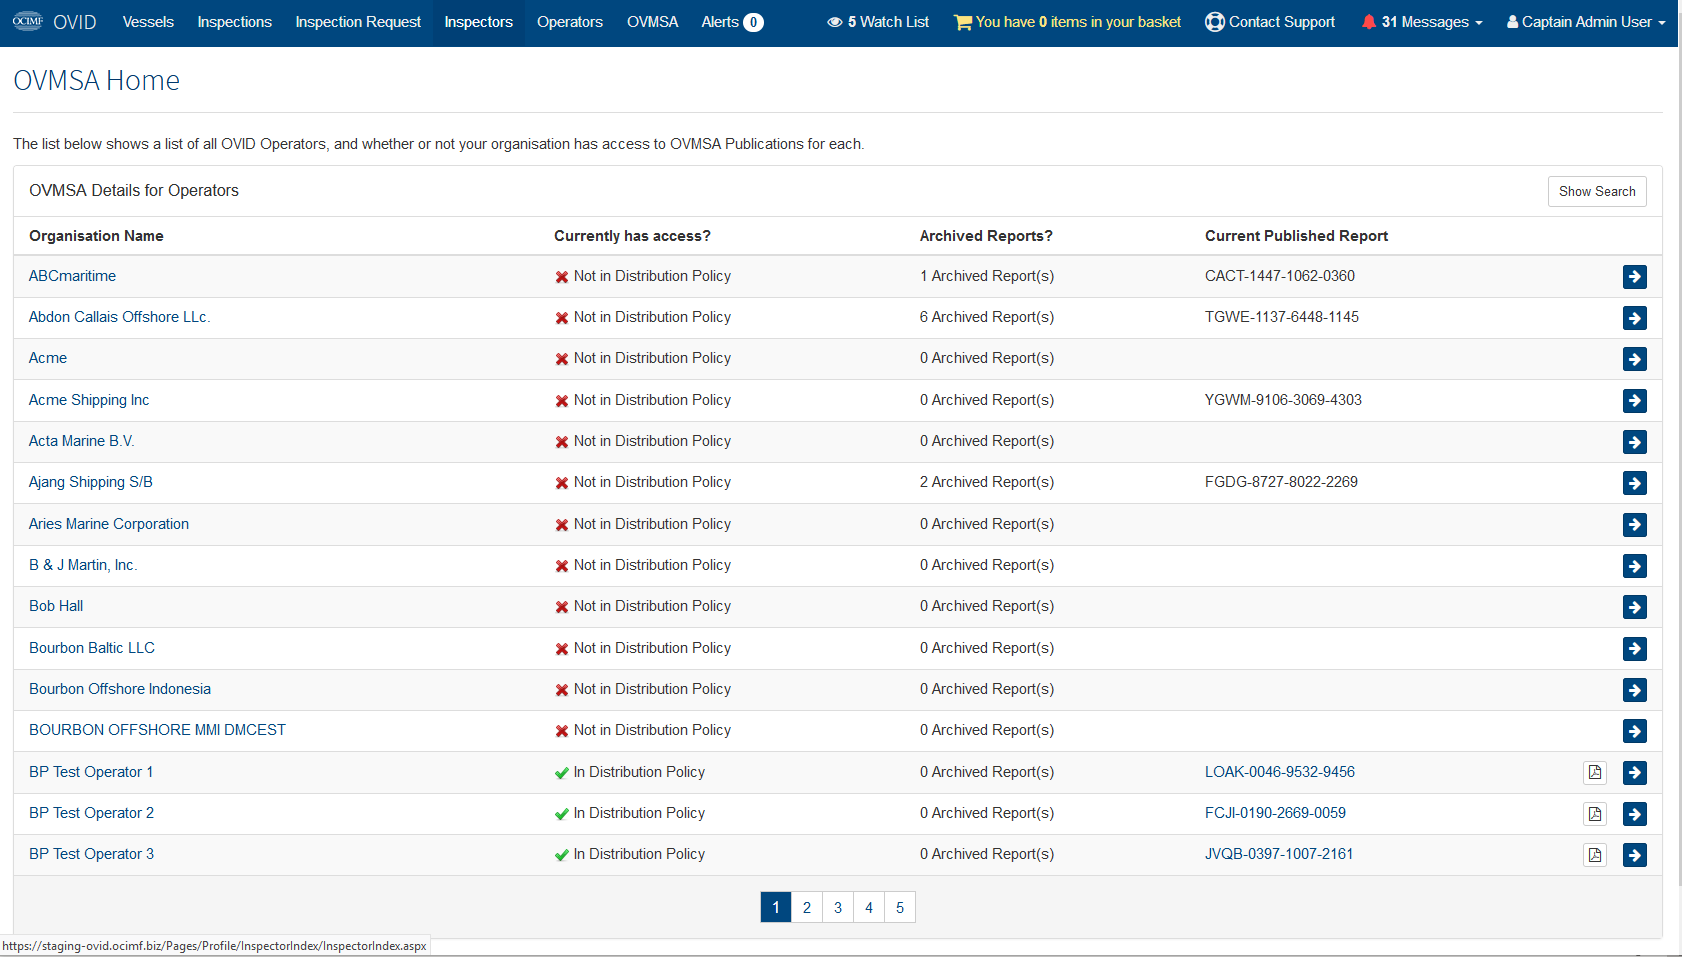This screenshot has width=1682, height=957.
Task: Open arrow icon for BOURBON OFFSHORE MMI DMCEST
Action: pyautogui.click(x=1634, y=731)
